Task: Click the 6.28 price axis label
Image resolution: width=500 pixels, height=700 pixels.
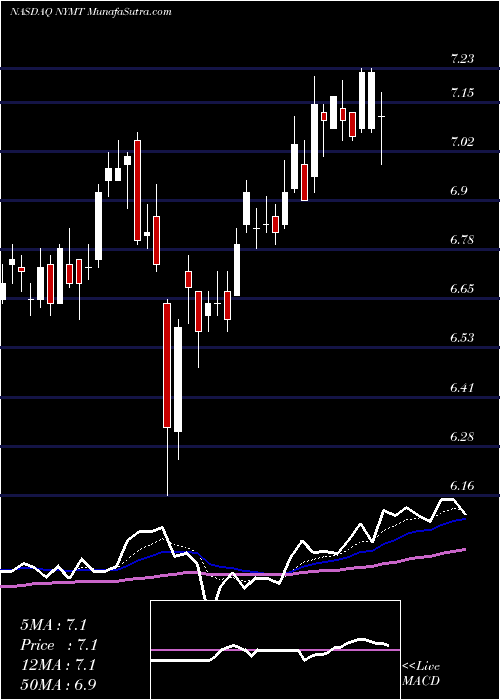Action: point(462,436)
